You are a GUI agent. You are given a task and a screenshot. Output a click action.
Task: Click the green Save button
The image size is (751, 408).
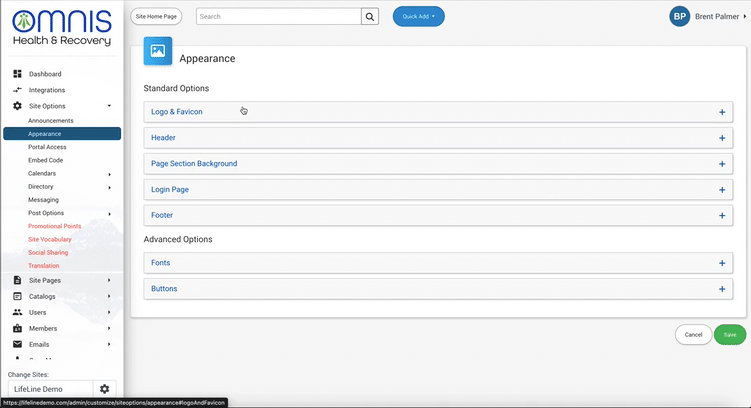pos(729,335)
